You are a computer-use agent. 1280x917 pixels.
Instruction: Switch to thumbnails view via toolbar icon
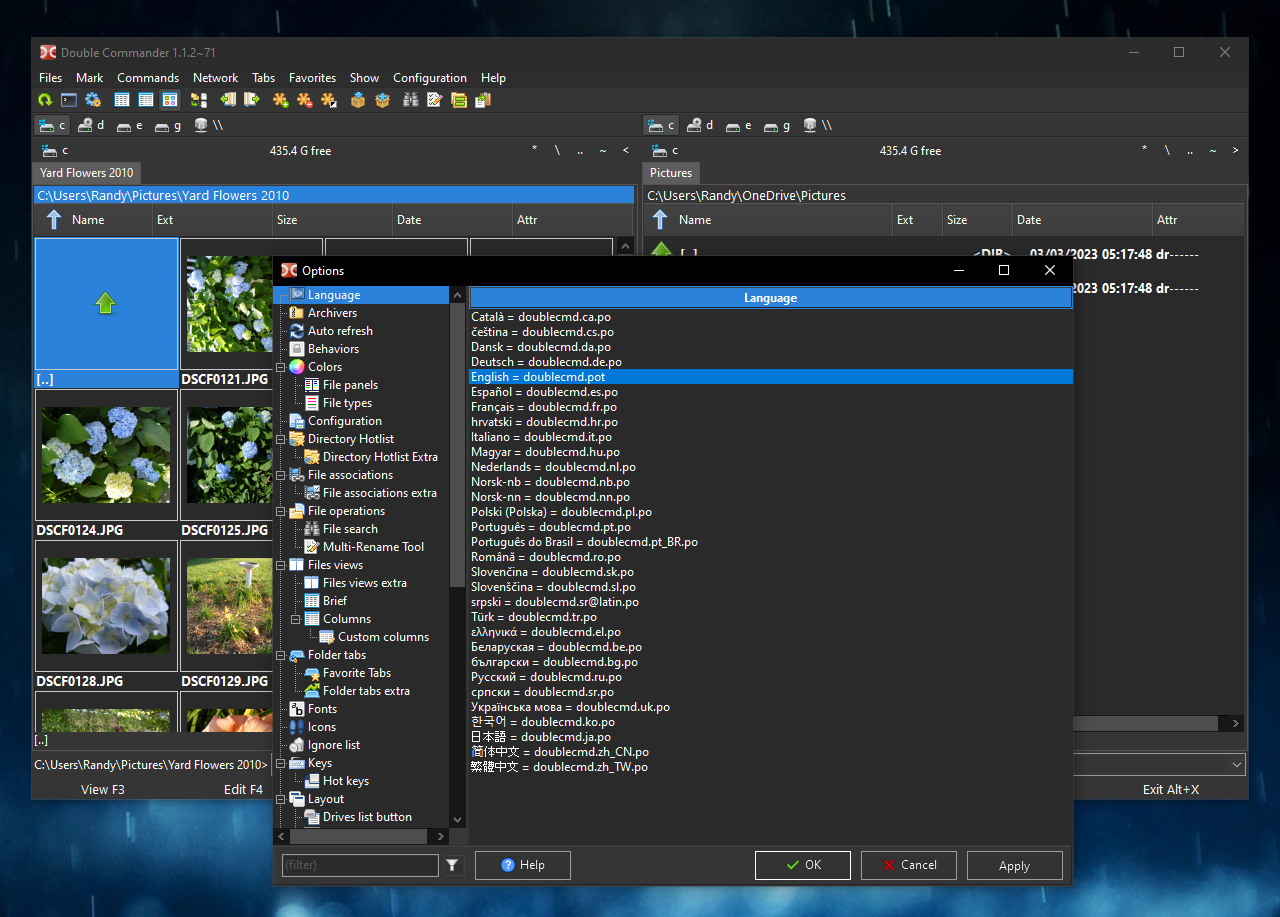[170, 100]
